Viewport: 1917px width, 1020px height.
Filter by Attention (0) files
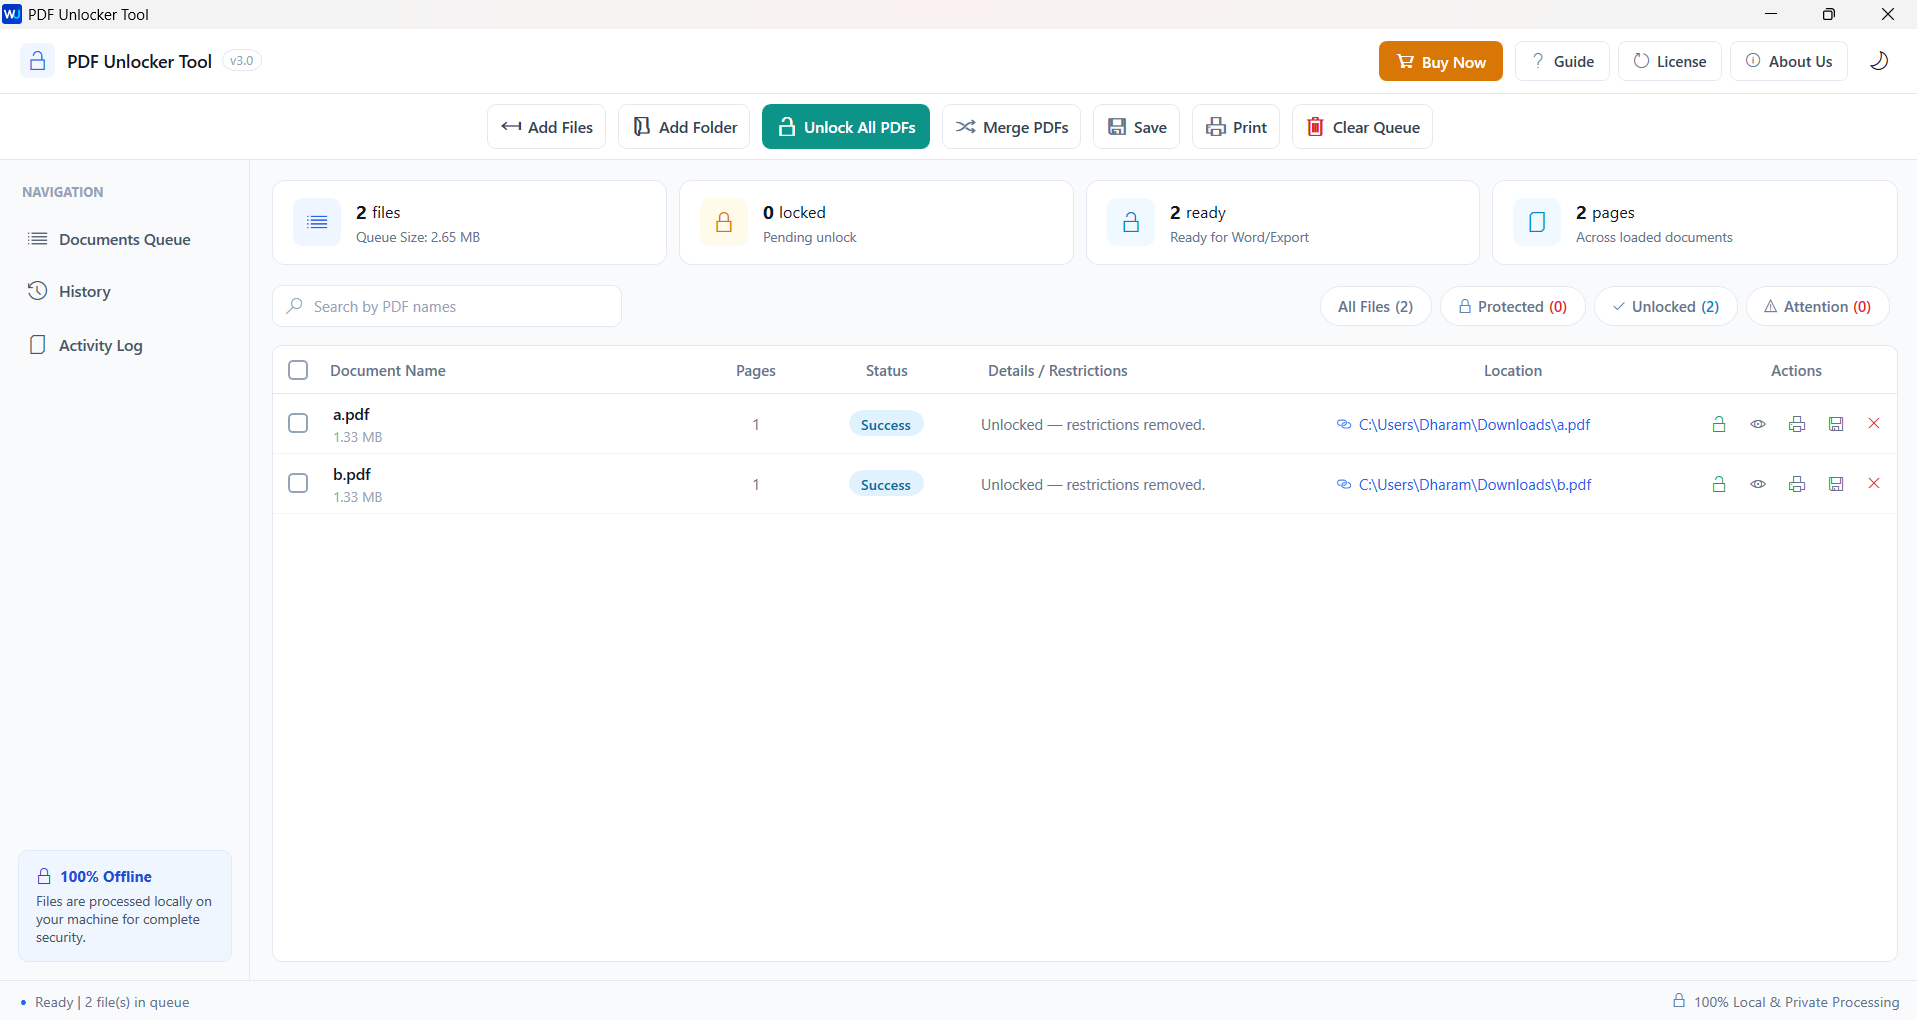(1817, 306)
